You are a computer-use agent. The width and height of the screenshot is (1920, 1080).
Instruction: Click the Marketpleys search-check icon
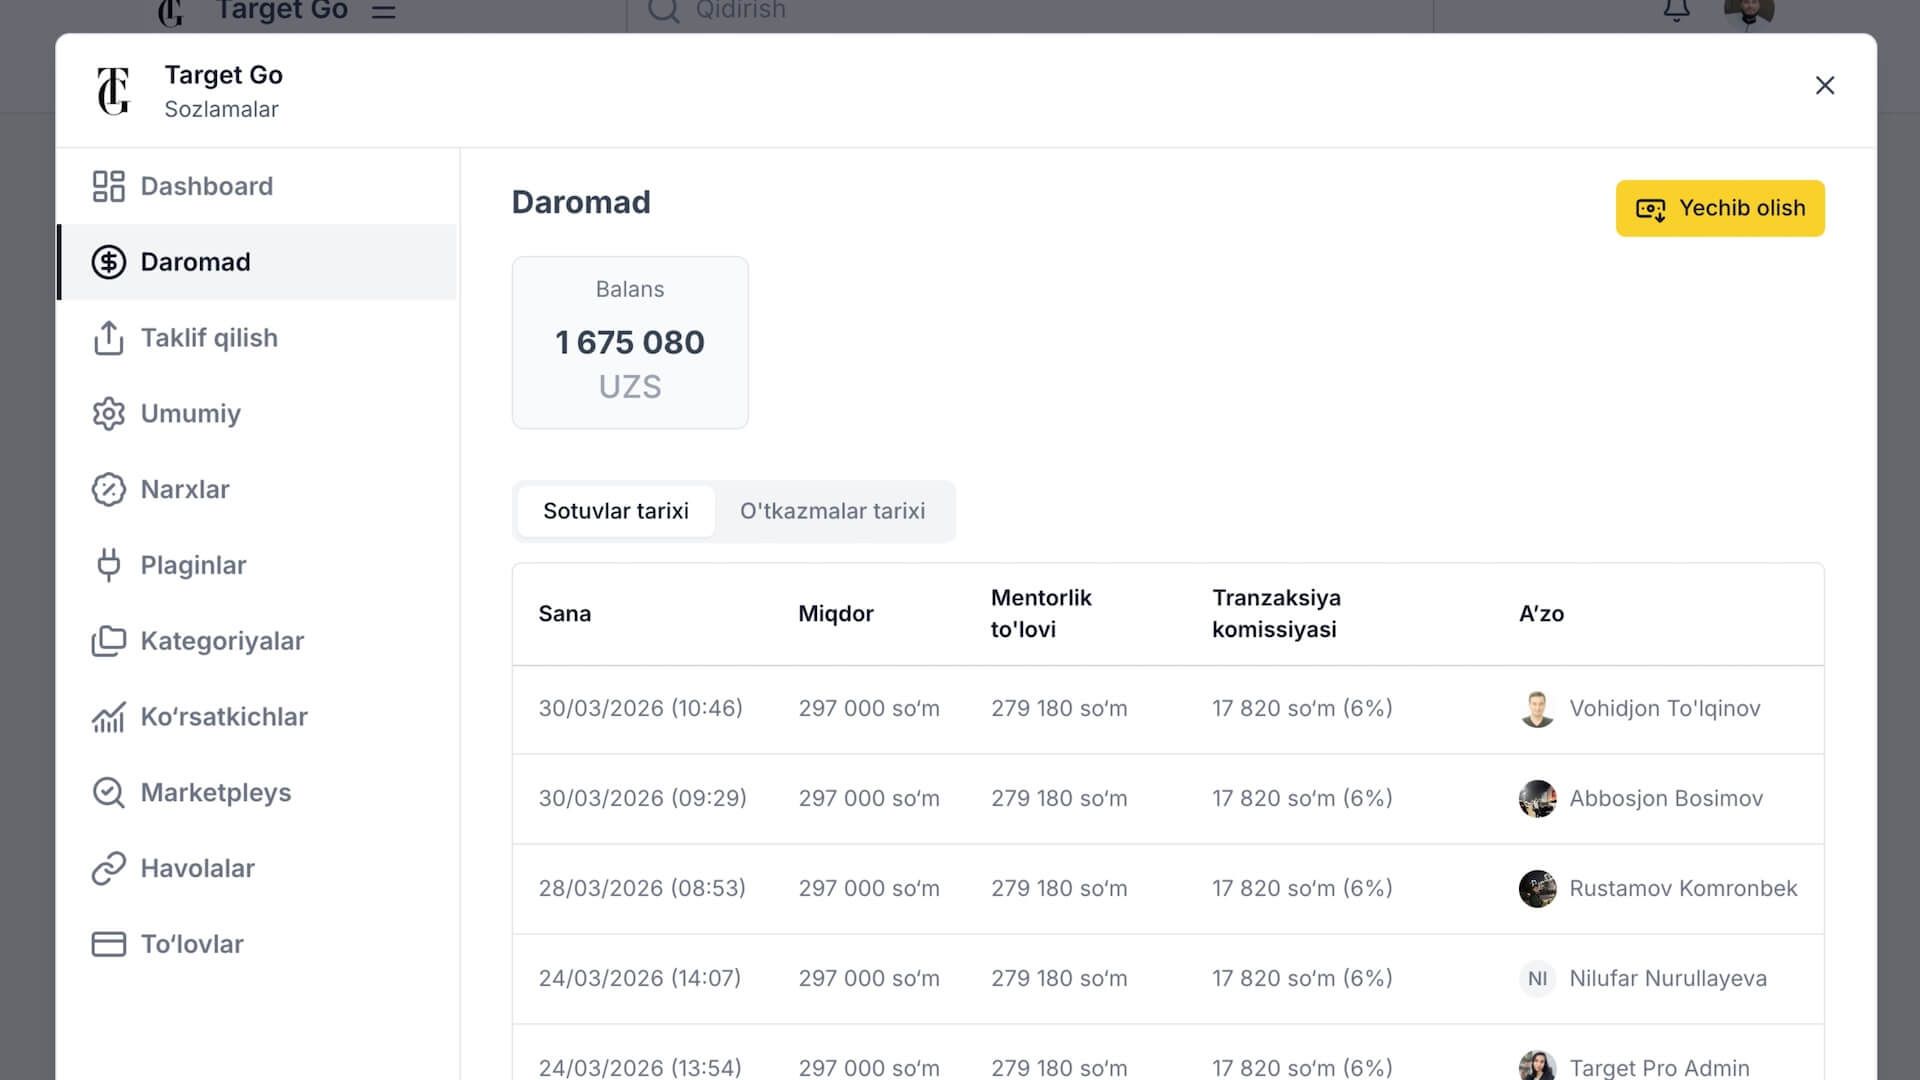pyautogui.click(x=108, y=793)
